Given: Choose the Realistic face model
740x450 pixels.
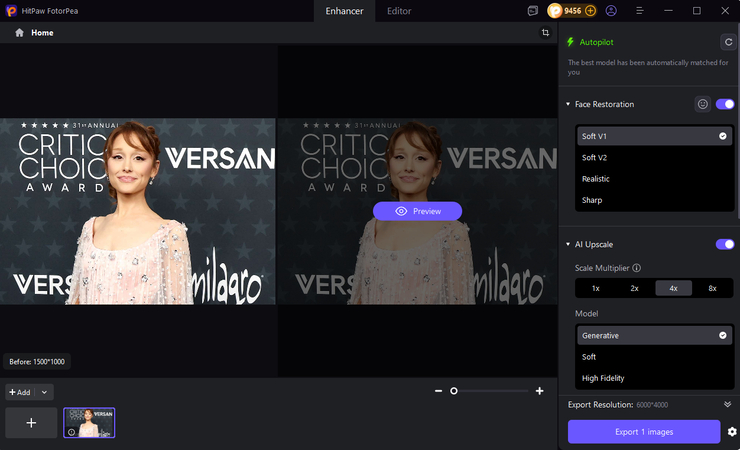Looking at the screenshot, I should (596, 179).
